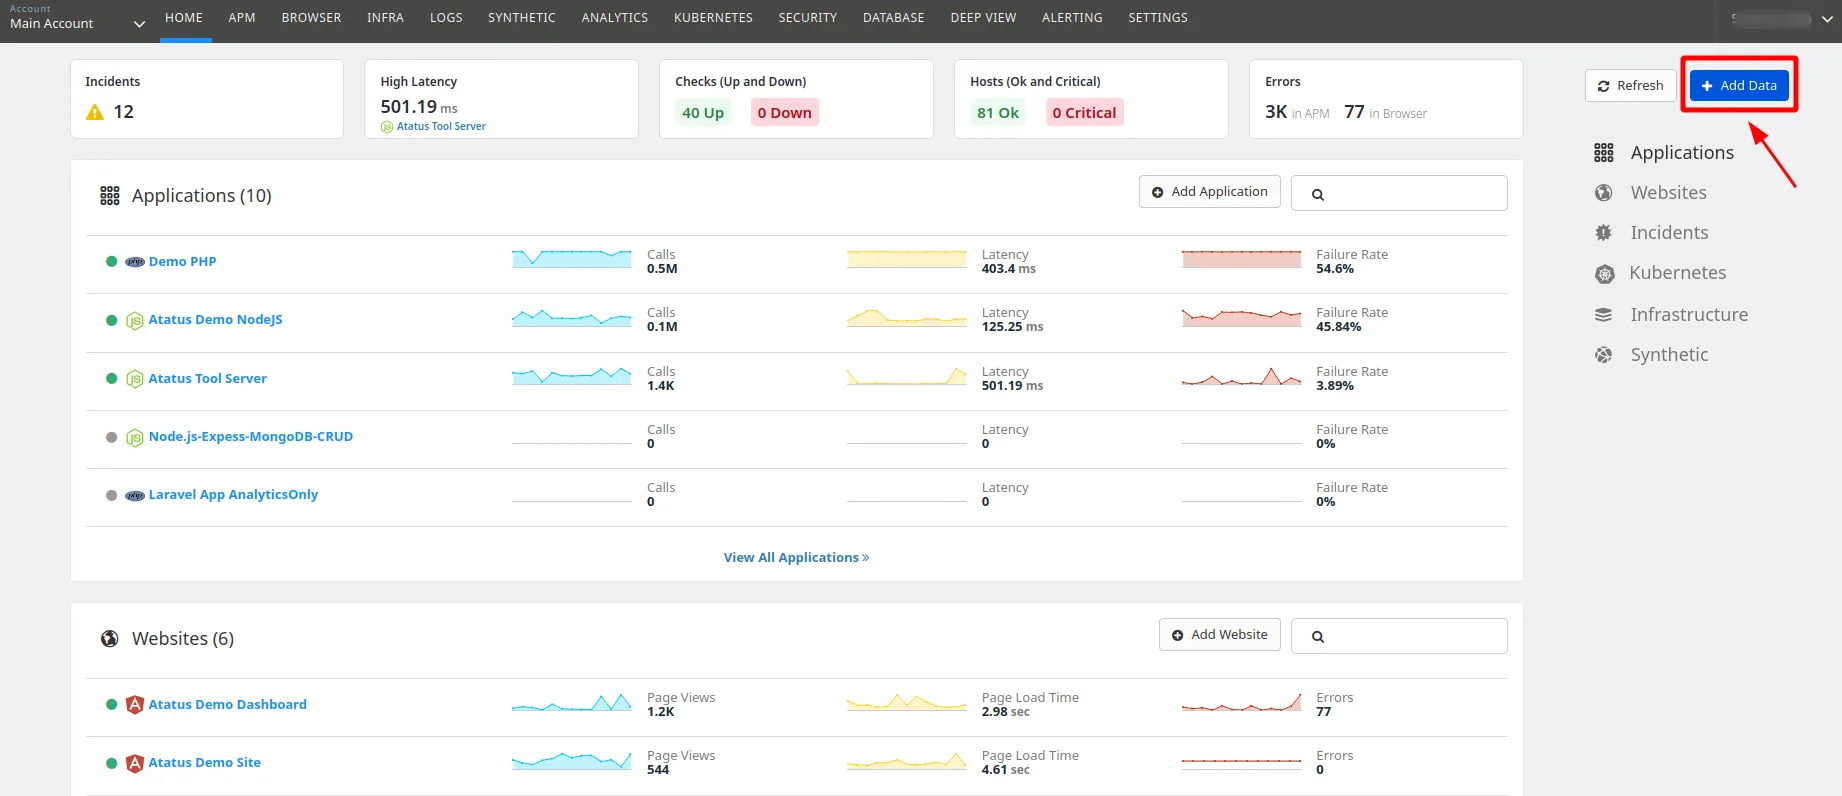Click the Add Website button

[x=1219, y=635]
